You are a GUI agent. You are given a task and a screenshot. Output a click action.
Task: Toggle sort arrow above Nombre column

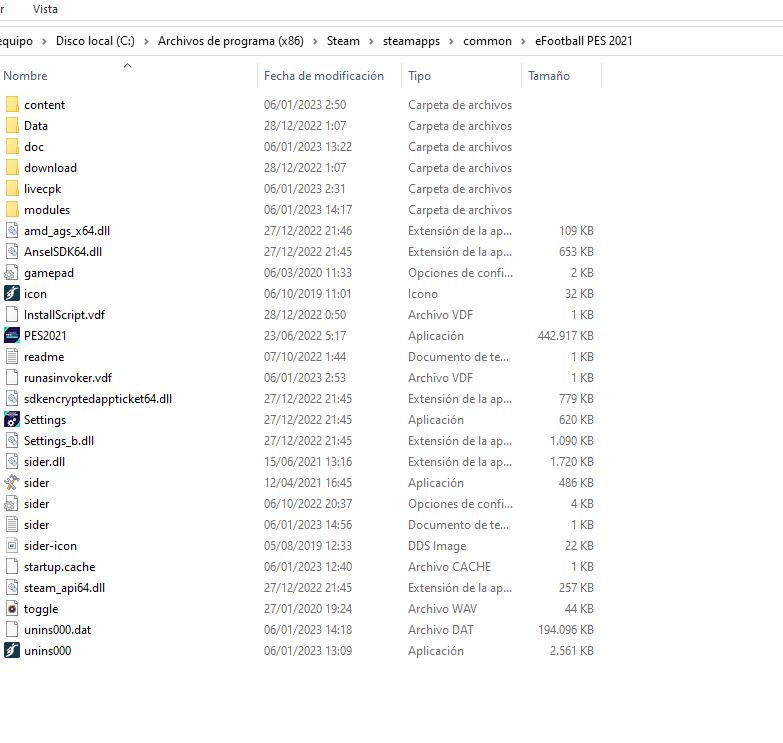coord(127,65)
